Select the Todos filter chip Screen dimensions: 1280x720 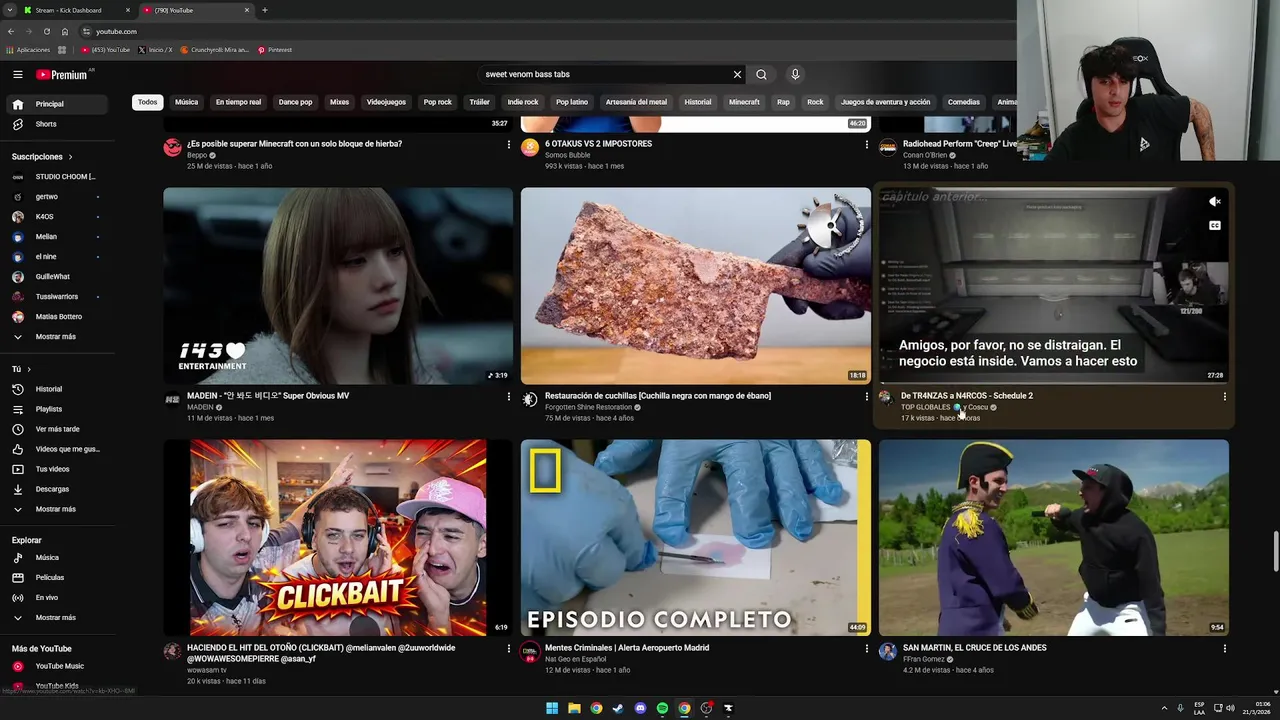click(x=147, y=102)
